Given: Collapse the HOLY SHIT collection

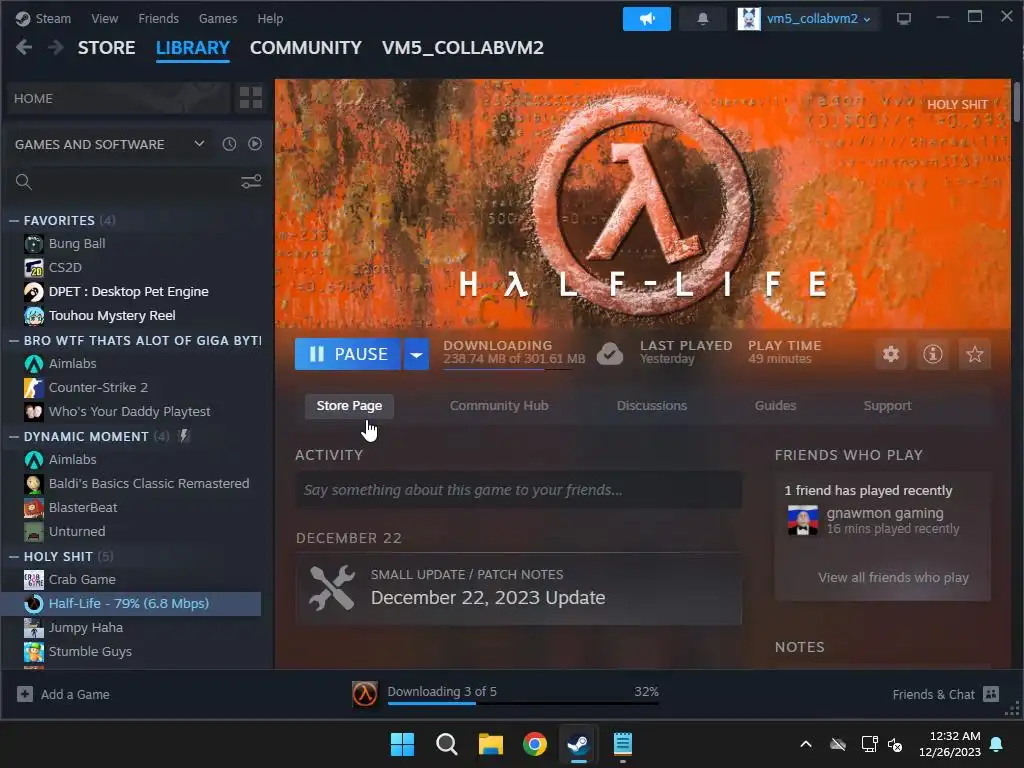Looking at the screenshot, I should coord(14,557).
